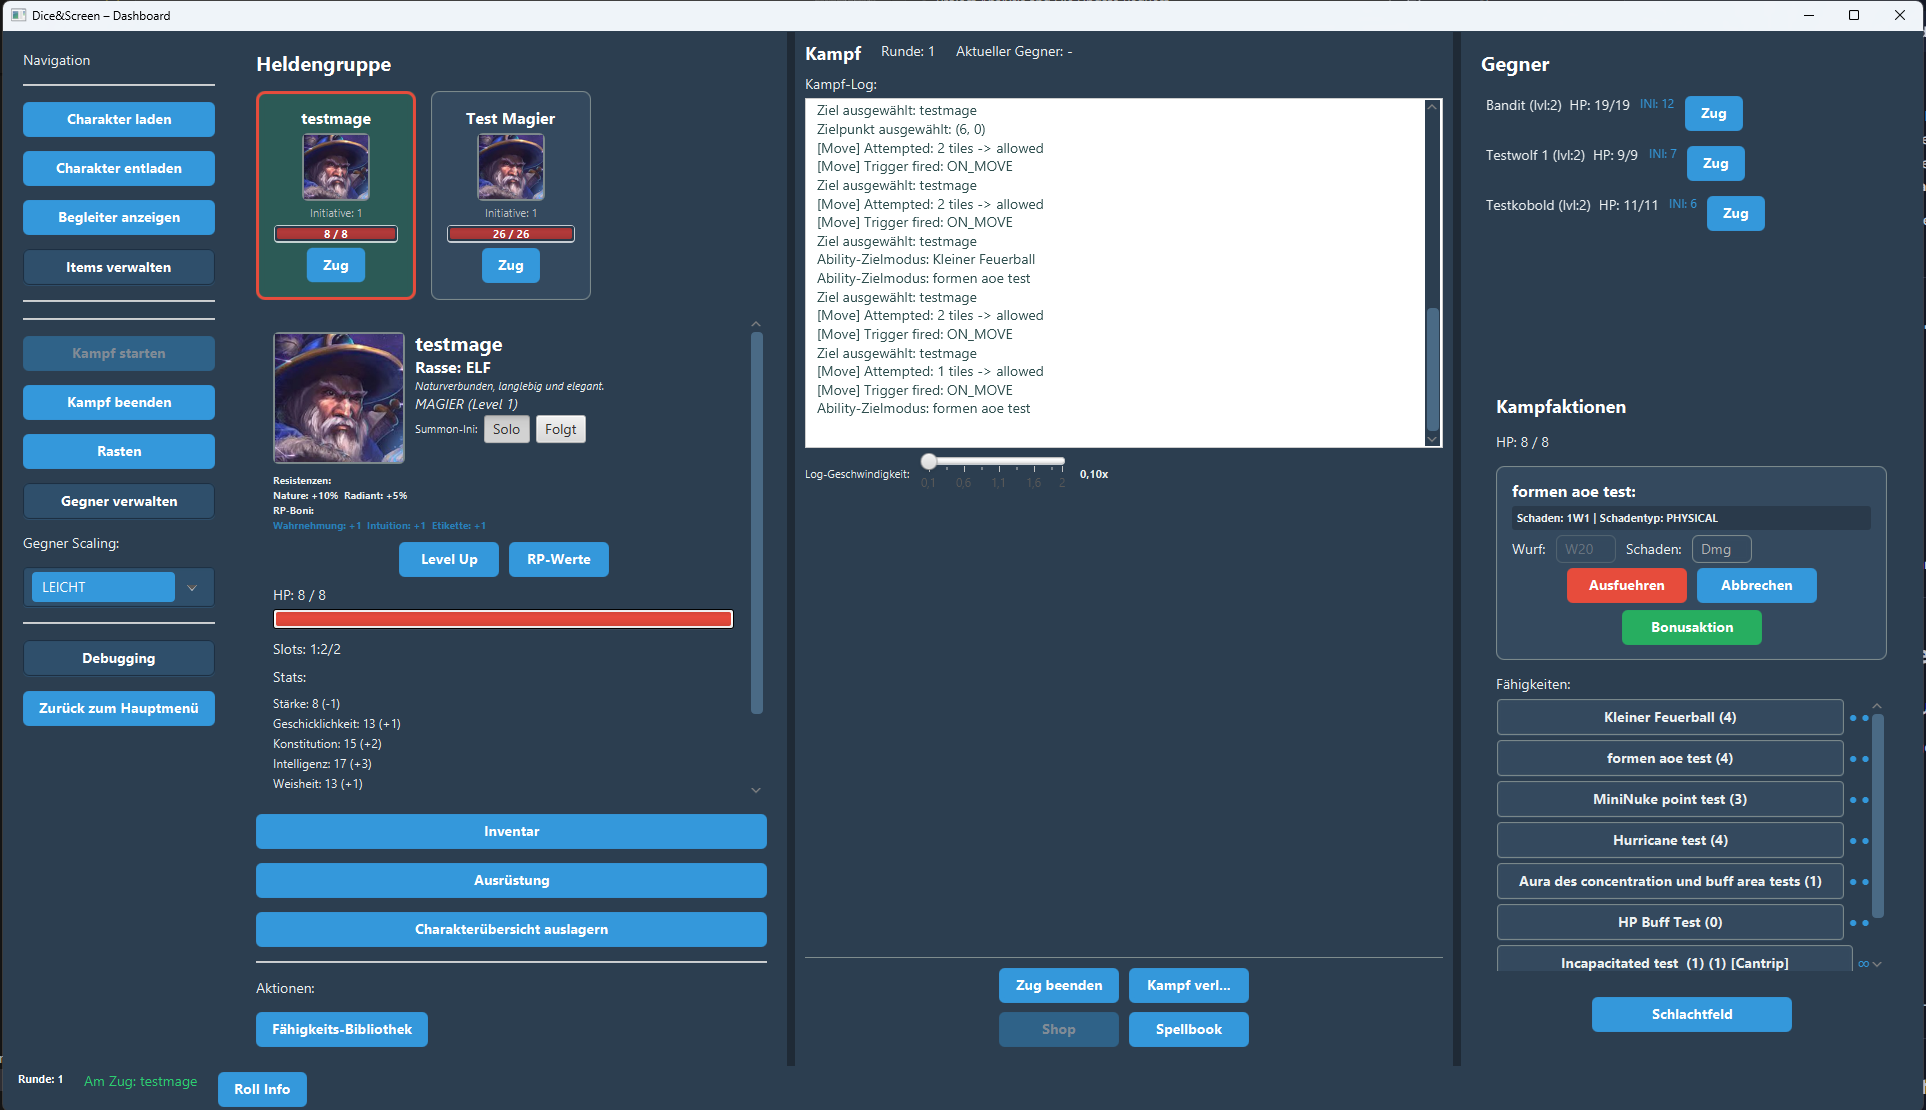Click large testmage character portrait
The width and height of the screenshot is (1926, 1110).
[x=339, y=398]
